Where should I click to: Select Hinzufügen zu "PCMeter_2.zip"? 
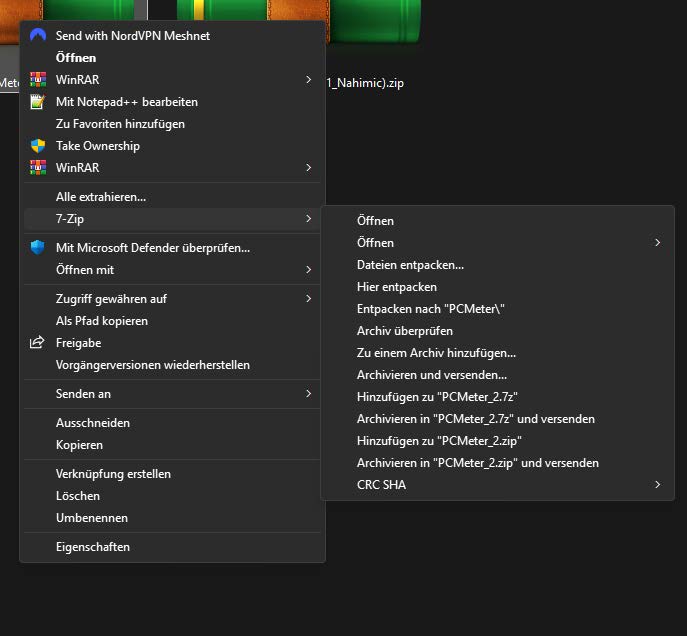pyautogui.click(x=498, y=440)
